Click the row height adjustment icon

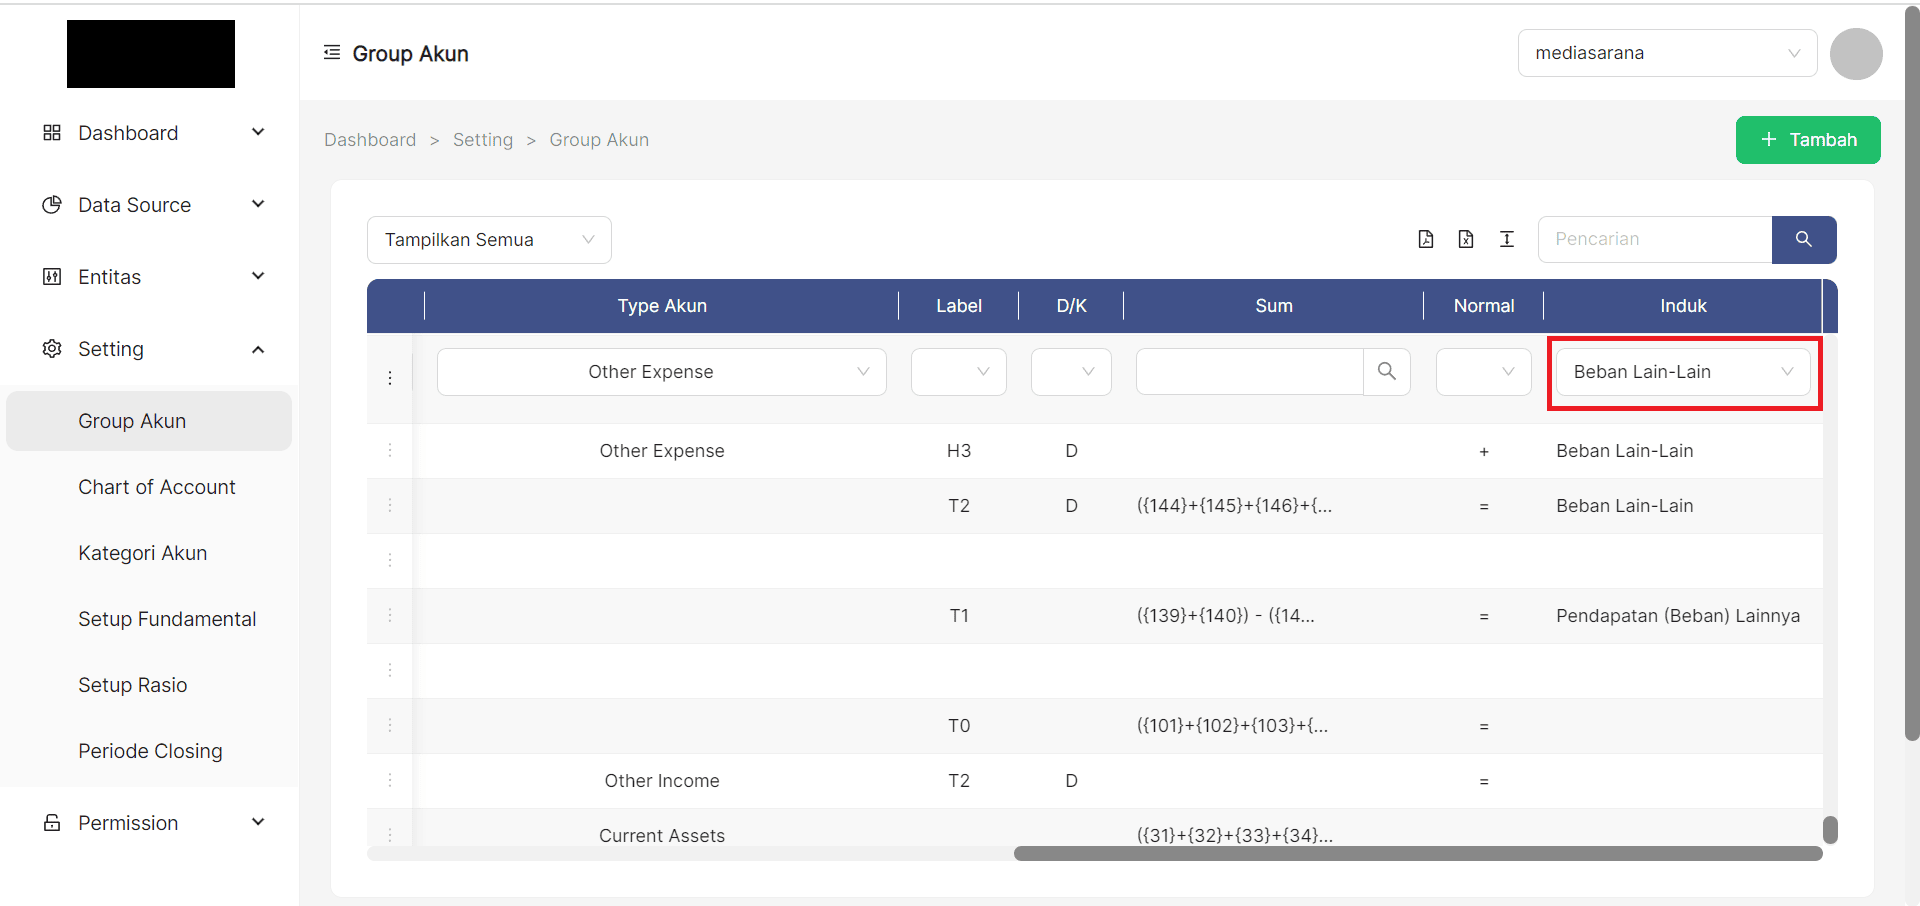tap(1507, 239)
